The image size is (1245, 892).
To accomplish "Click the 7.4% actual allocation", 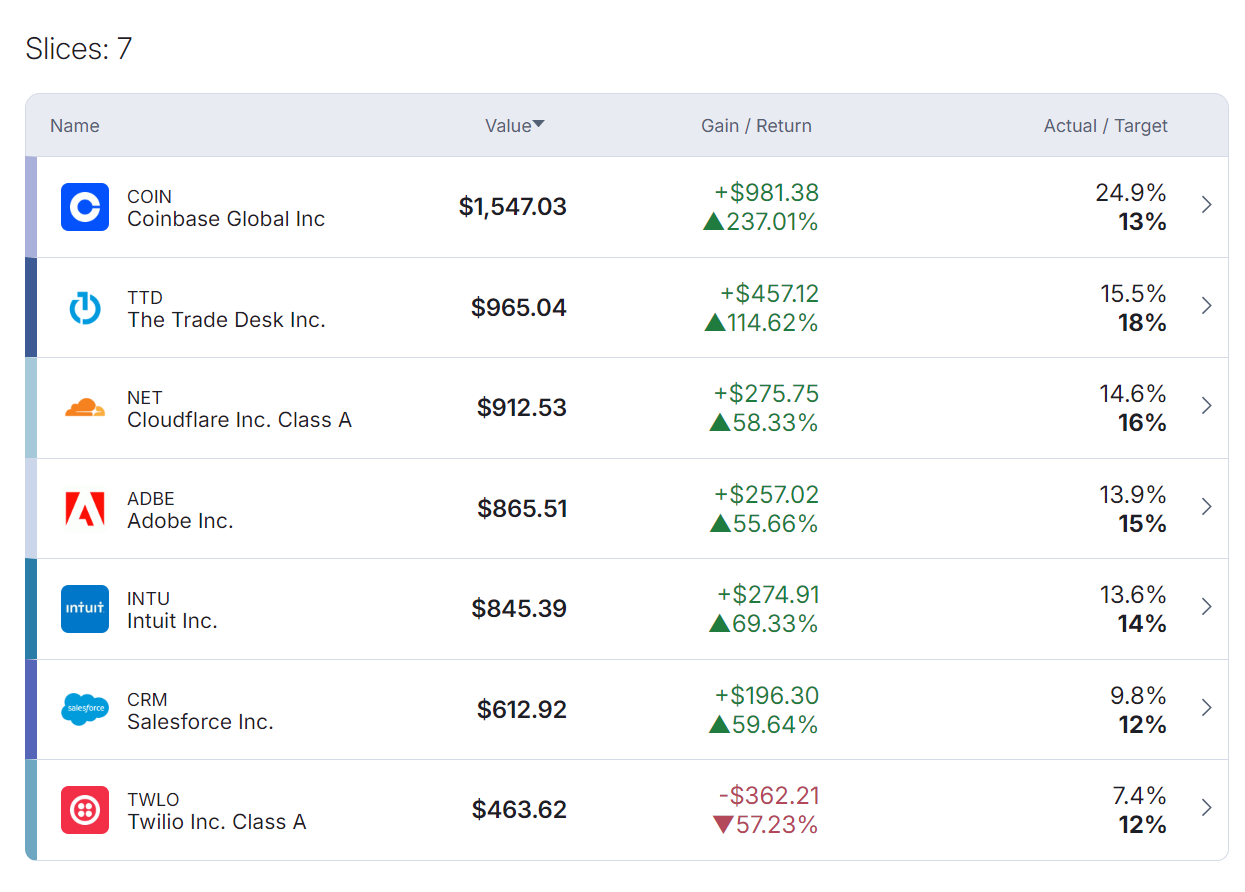I will pos(1140,796).
